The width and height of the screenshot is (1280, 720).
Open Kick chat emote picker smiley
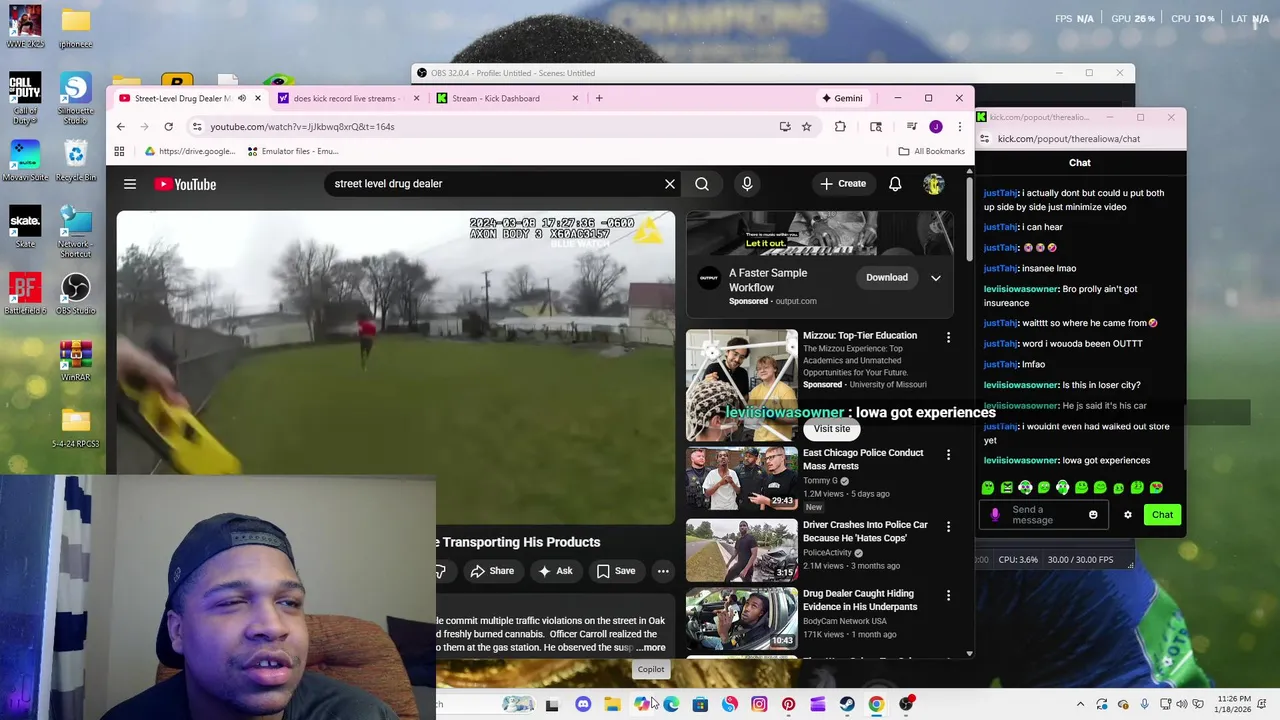pyautogui.click(x=1093, y=515)
